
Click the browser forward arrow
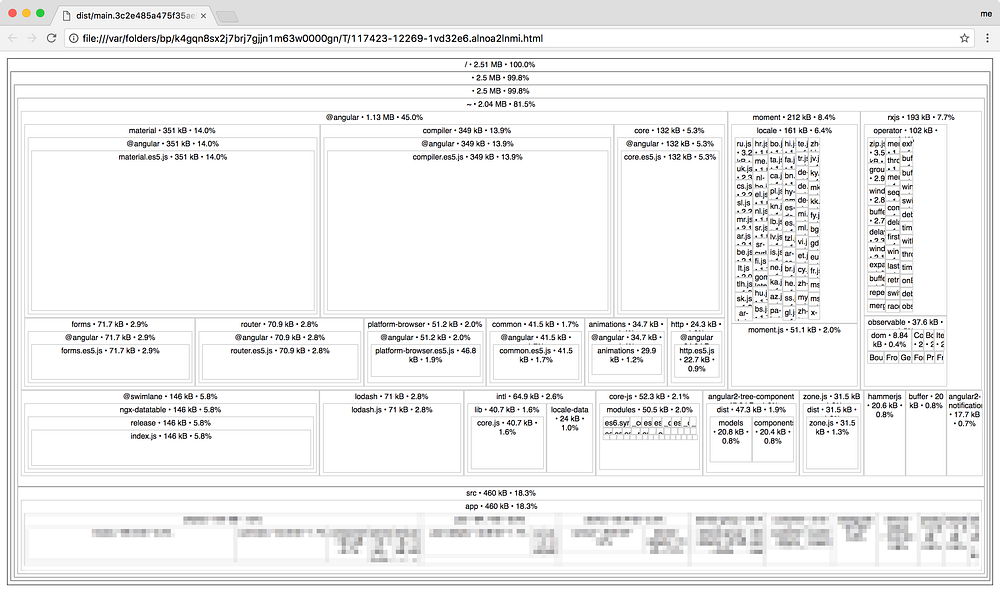32,38
